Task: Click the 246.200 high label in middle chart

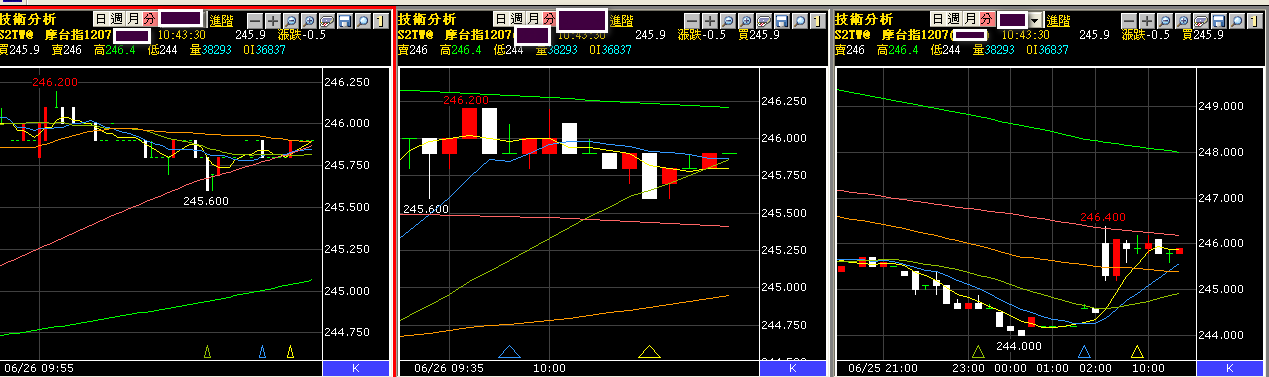Action: pyautogui.click(x=465, y=100)
